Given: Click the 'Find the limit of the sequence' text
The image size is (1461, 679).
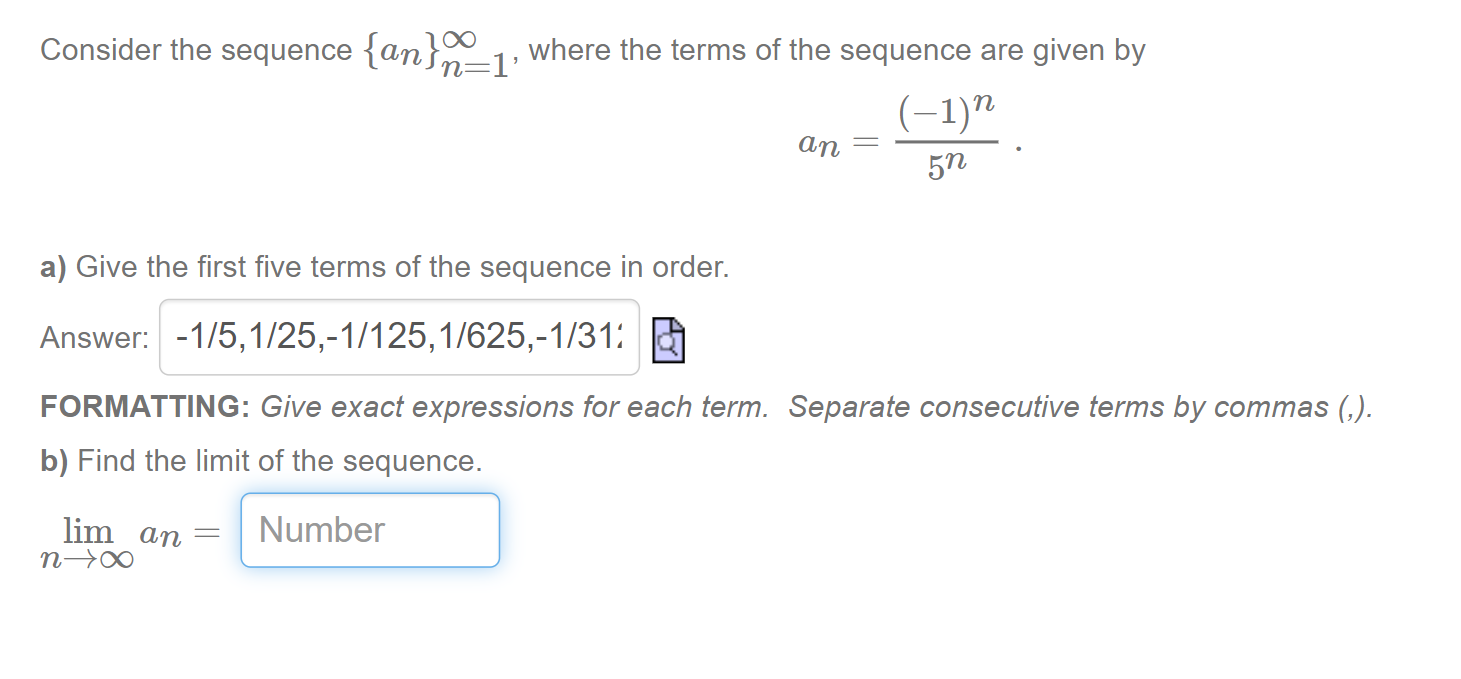Looking at the screenshot, I should (280, 461).
